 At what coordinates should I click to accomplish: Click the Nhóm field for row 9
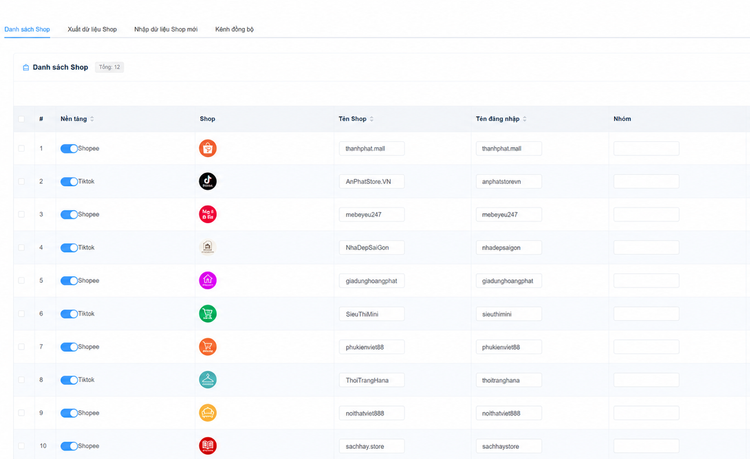click(x=646, y=413)
